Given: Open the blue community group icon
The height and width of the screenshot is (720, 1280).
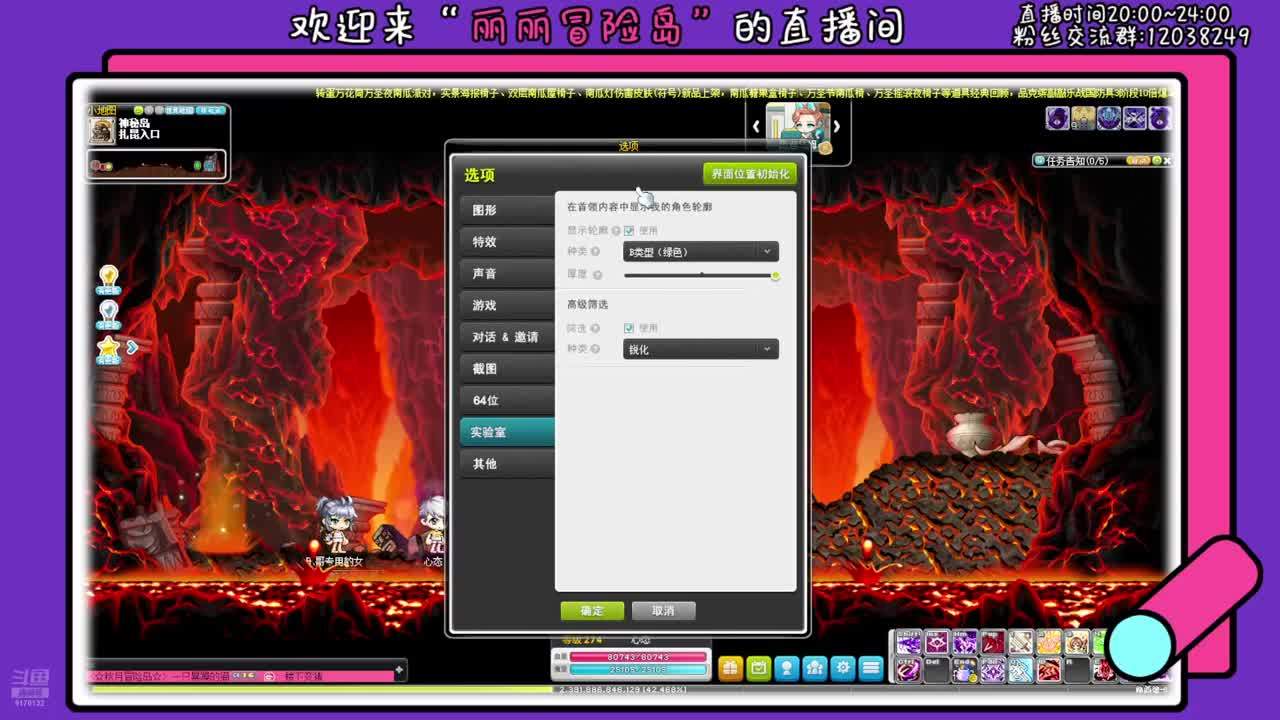Looking at the screenshot, I should coord(815,668).
